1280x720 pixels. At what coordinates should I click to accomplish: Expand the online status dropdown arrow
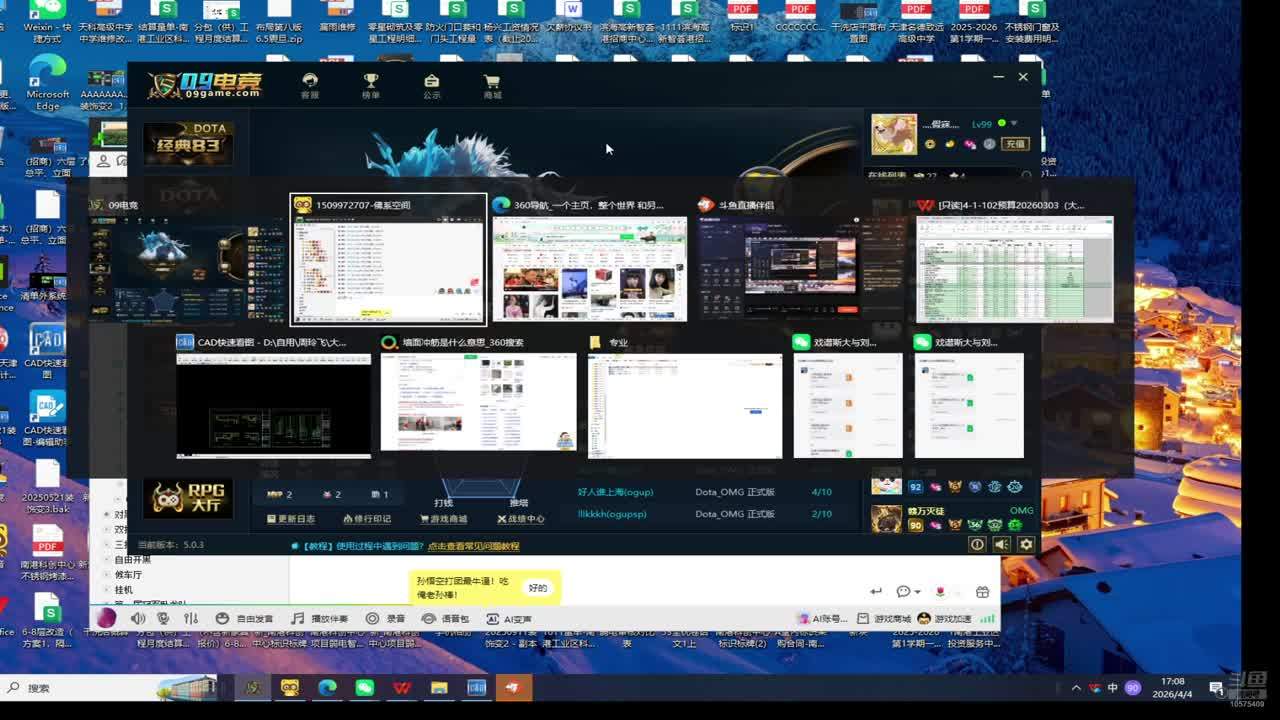coord(1014,124)
